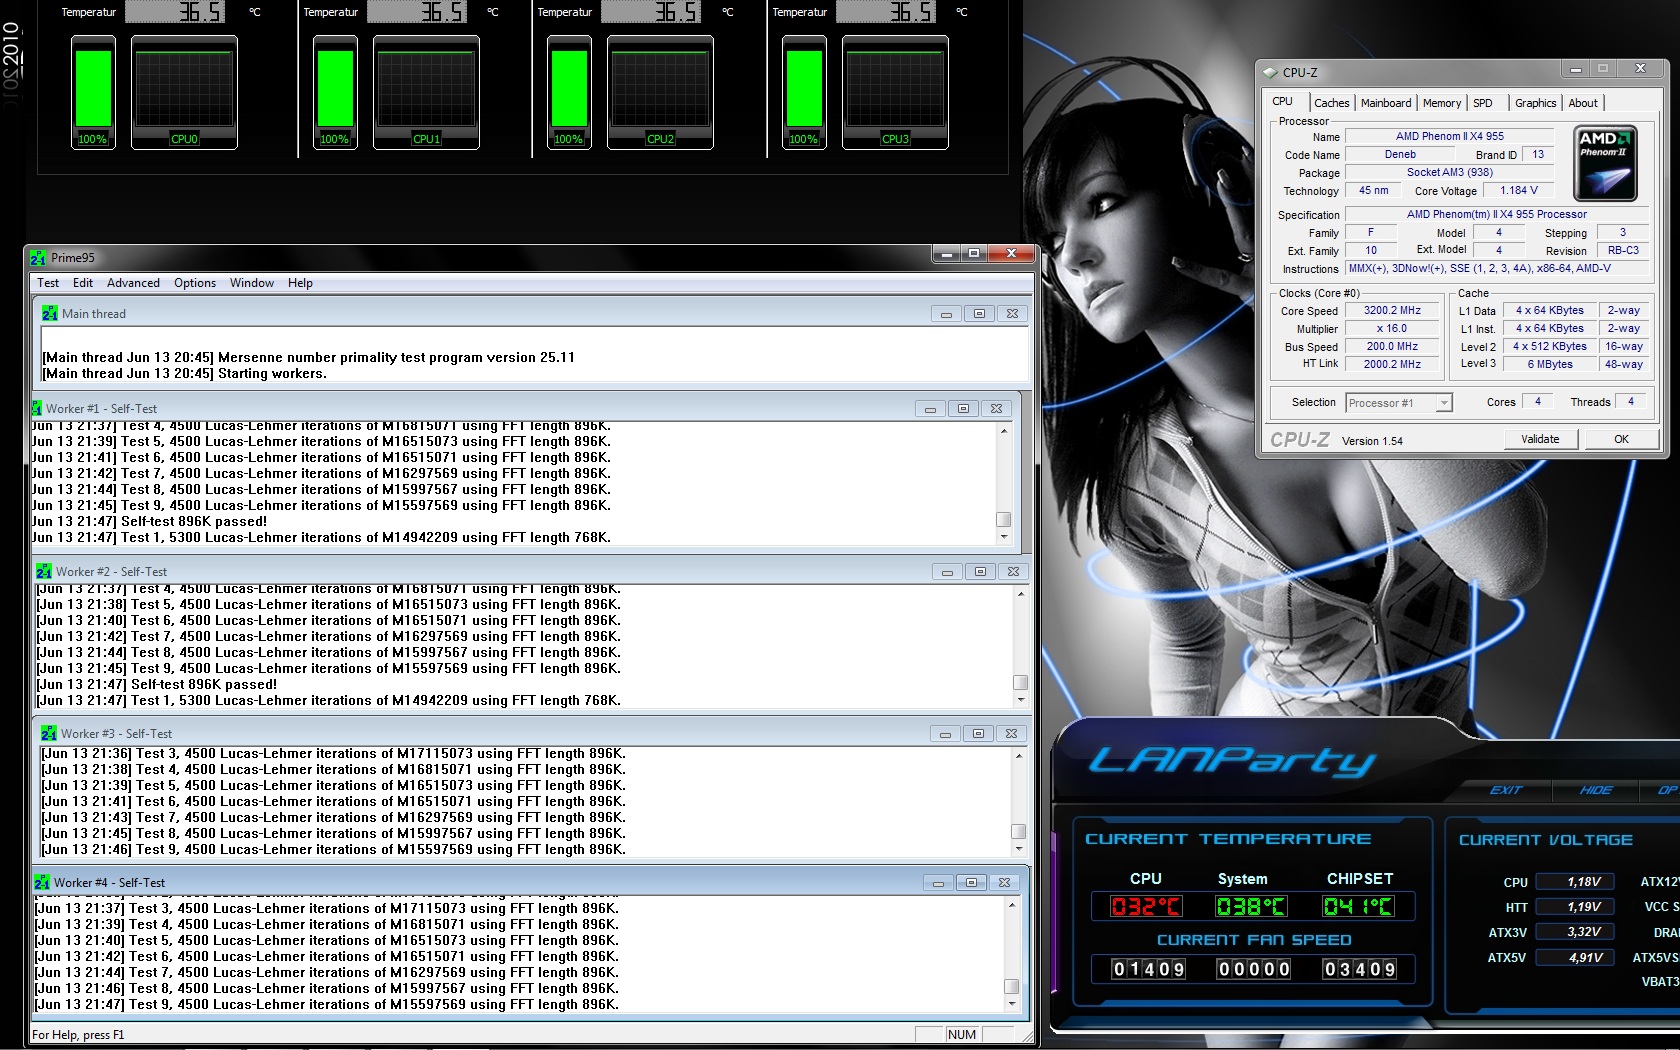
Task: Click the Level 3 cache value 6 MBytes
Action: (1550, 364)
